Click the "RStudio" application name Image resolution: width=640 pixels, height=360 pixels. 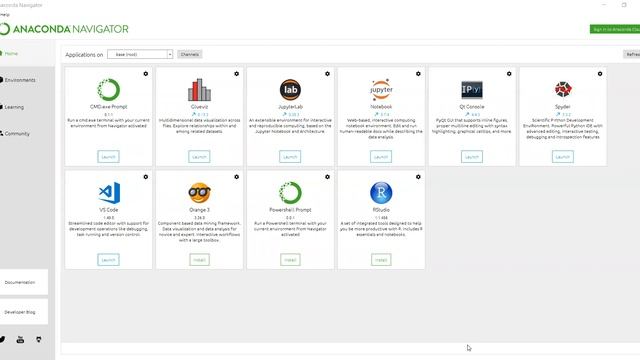[x=381, y=210]
